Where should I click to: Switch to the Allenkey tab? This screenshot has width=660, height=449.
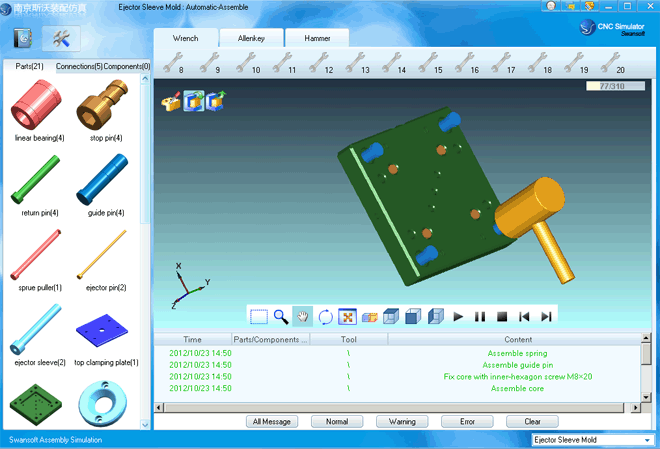tap(251, 38)
